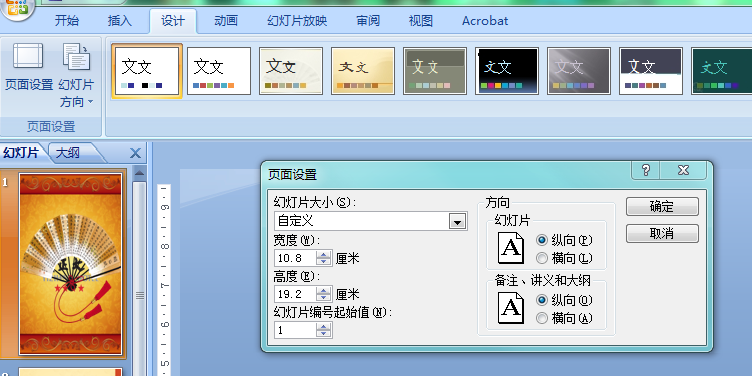Open the 视图 ribbon tab
The height and width of the screenshot is (376, 752).
click(x=421, y=21)
